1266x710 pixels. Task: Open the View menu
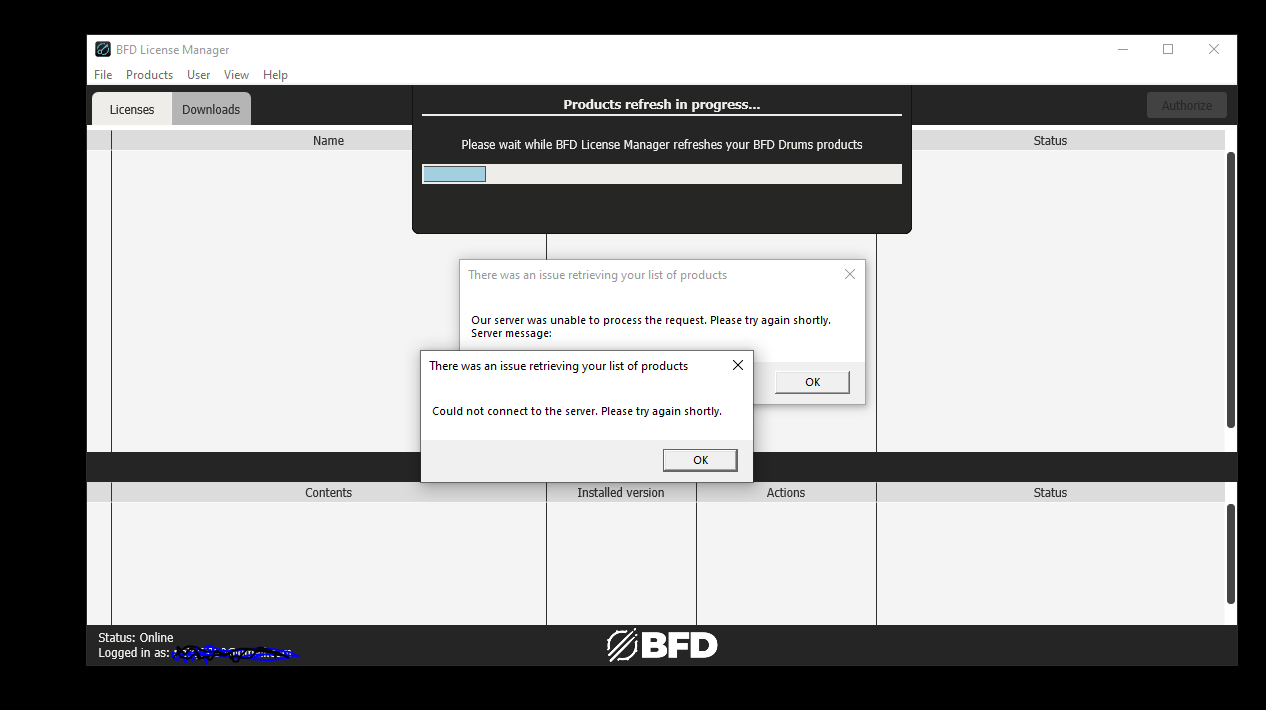[x=236, y=75]
